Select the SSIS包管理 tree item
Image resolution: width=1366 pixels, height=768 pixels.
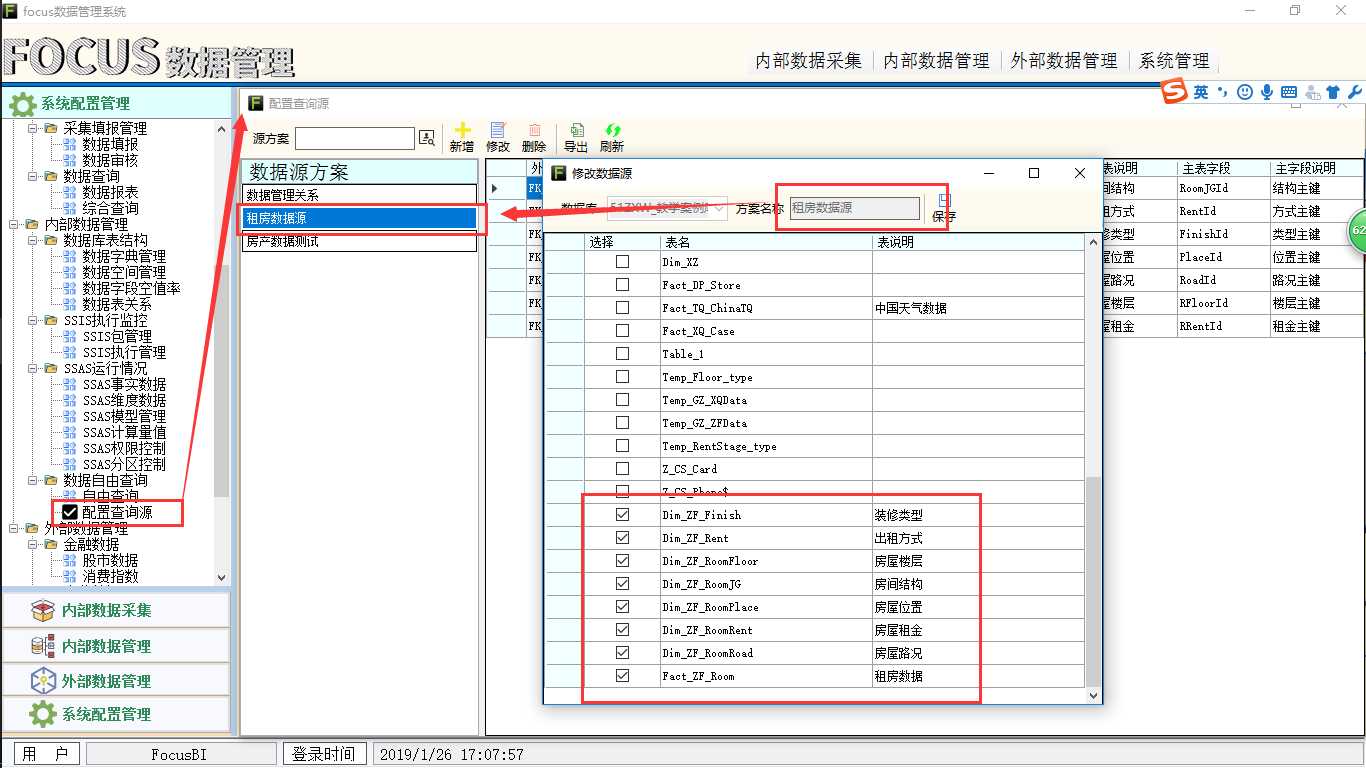pyautogui.click(x=117, y=336)
